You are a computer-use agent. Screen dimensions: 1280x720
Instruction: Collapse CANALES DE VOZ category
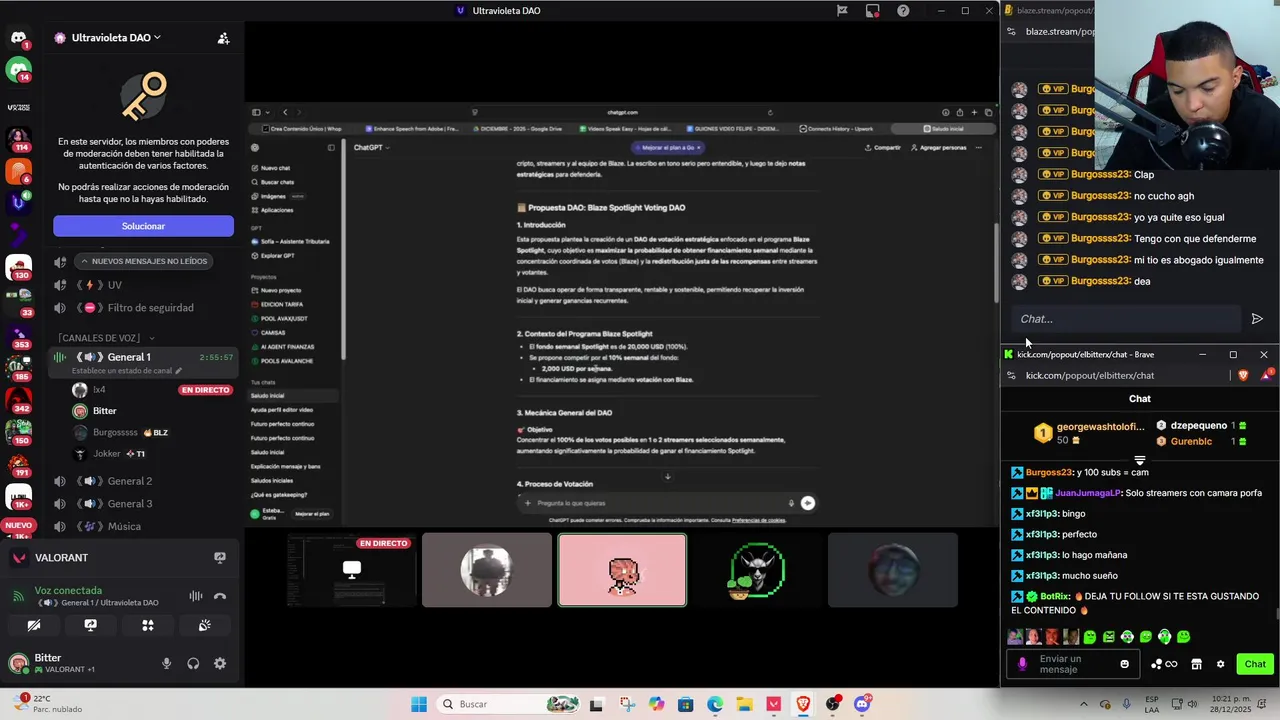(106, 338)
